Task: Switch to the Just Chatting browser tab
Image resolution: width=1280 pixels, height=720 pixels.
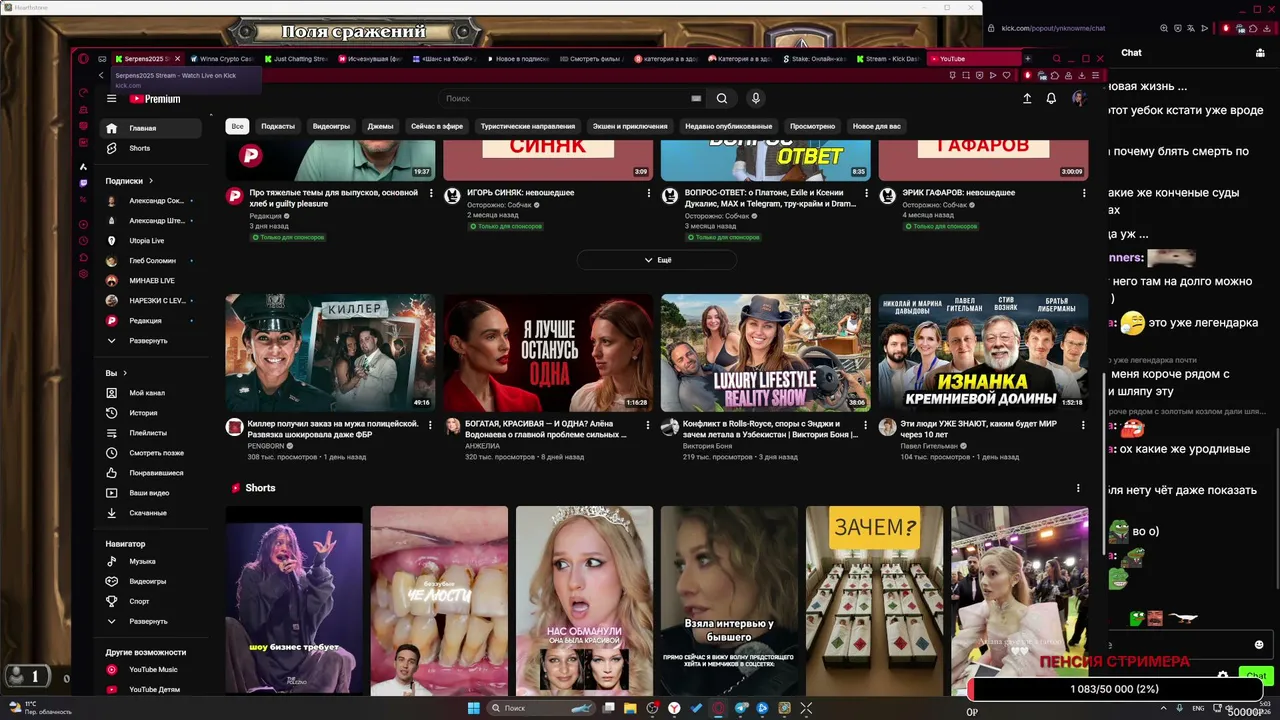Action: (296, 59)
